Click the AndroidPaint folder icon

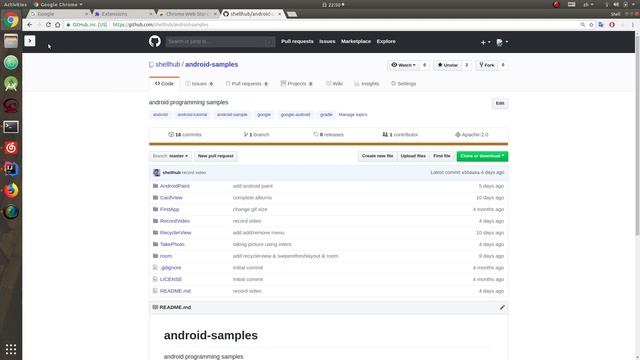point(155,186)
